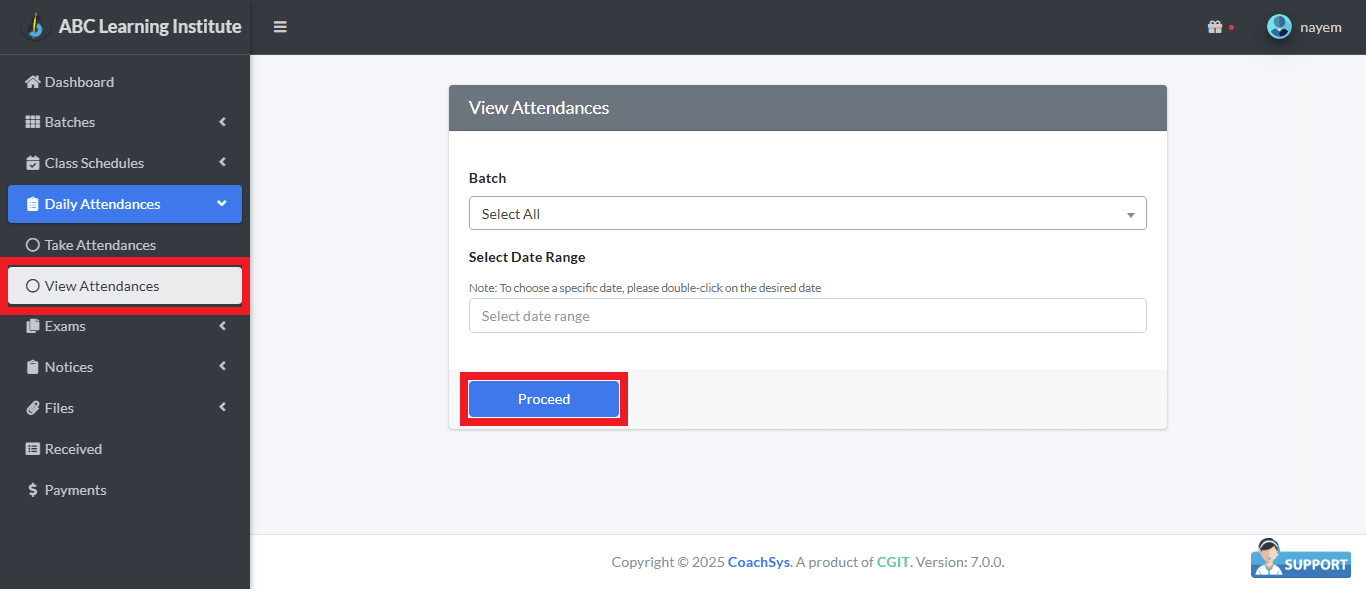This screenshot has width=1366, height=589.
Task: Click the Select date range field
Action: 807,316
